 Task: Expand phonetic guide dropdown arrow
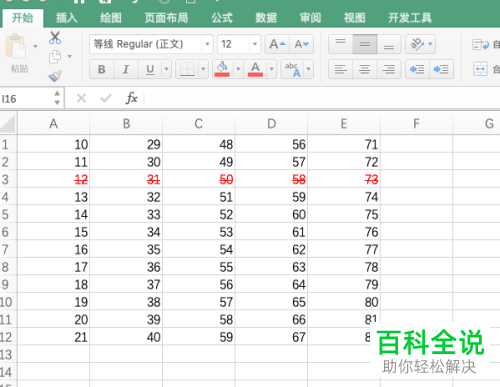pyautogui.click(x=309, y=69)
